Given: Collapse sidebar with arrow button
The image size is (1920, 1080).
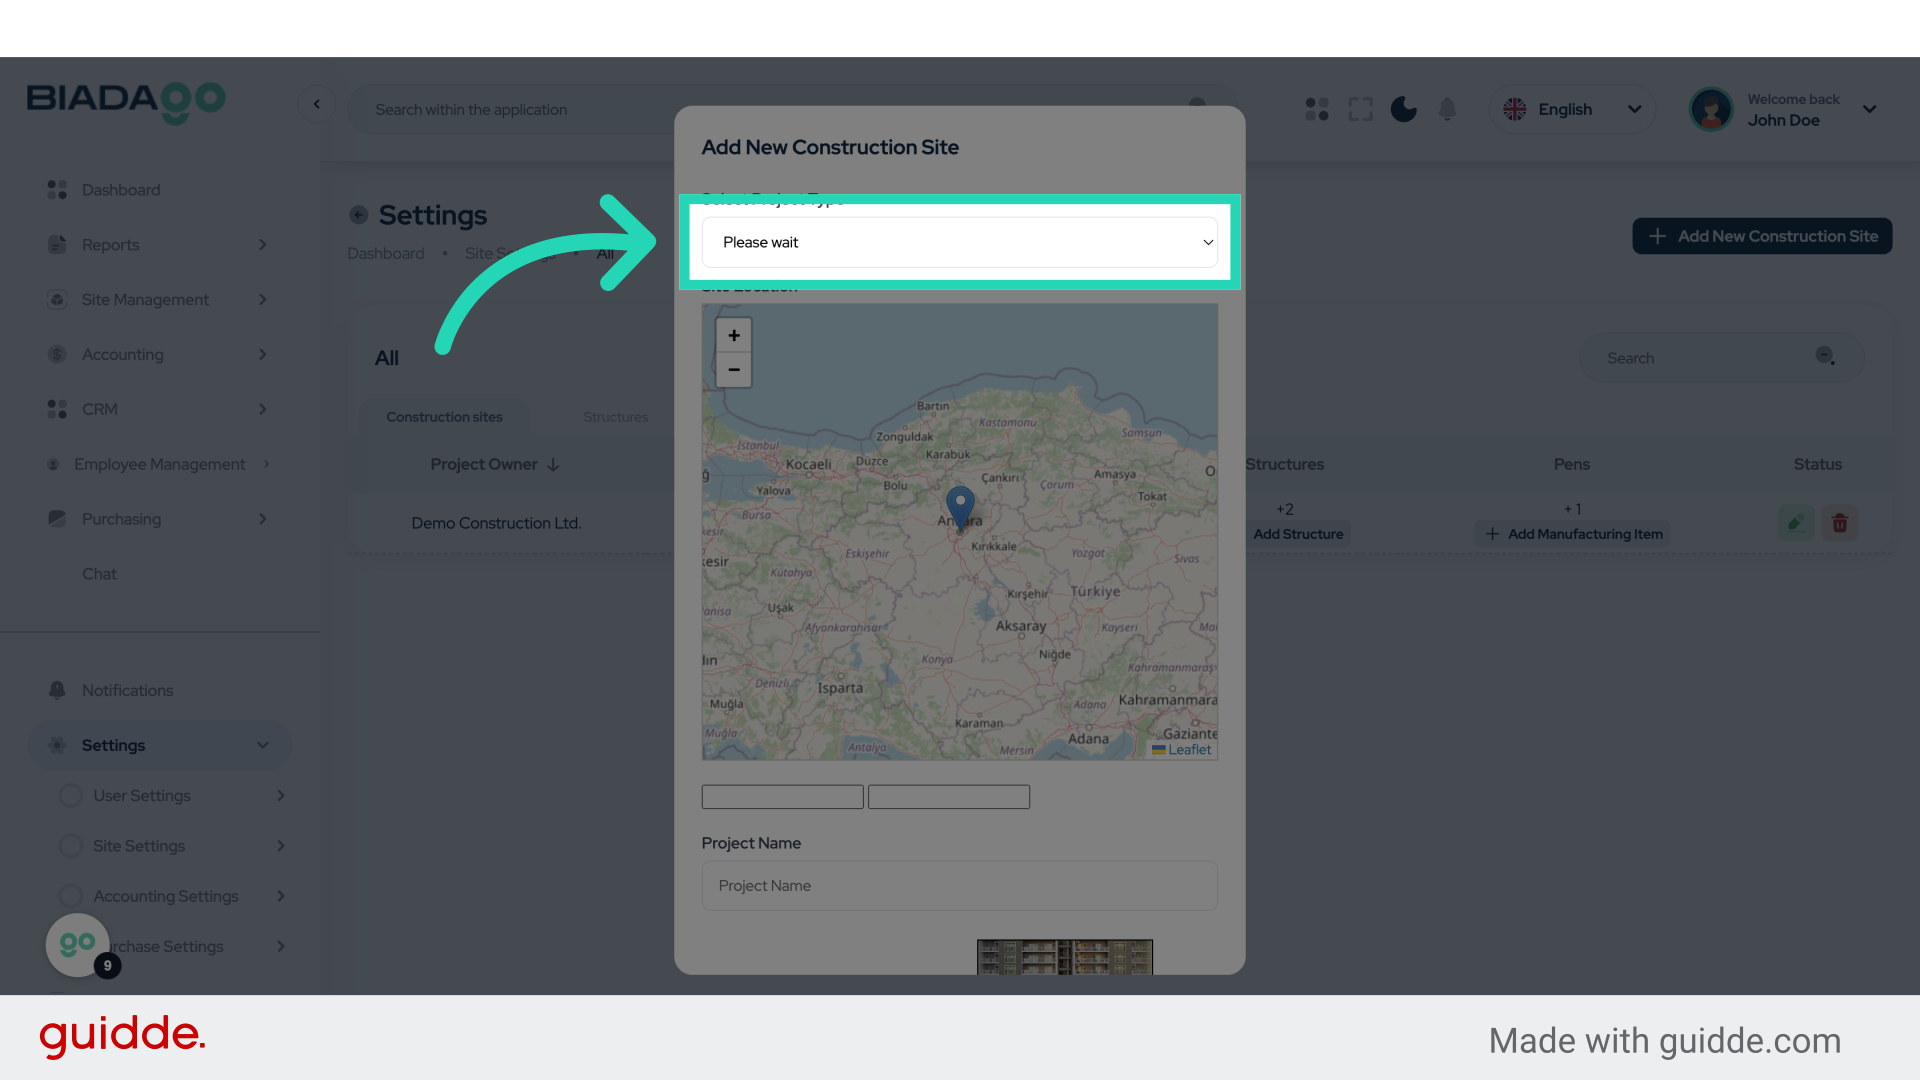Looking at the screenshot, I should pos(317,104).
